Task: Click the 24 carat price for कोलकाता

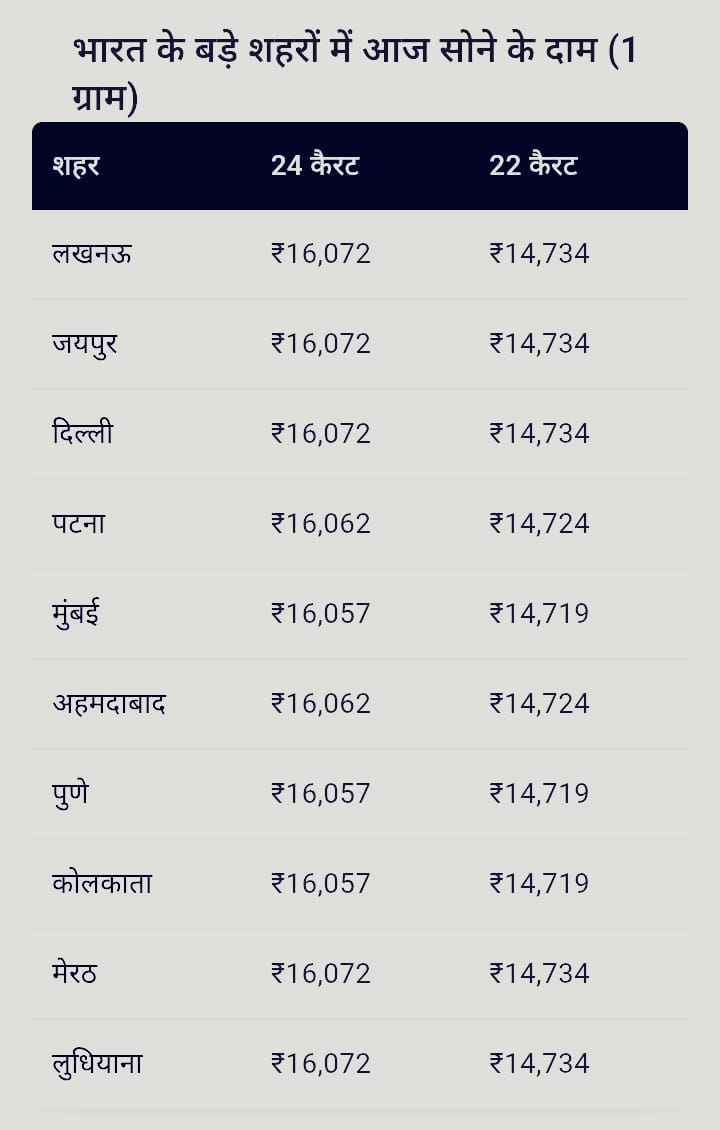Action: click(x=321, y=883)
